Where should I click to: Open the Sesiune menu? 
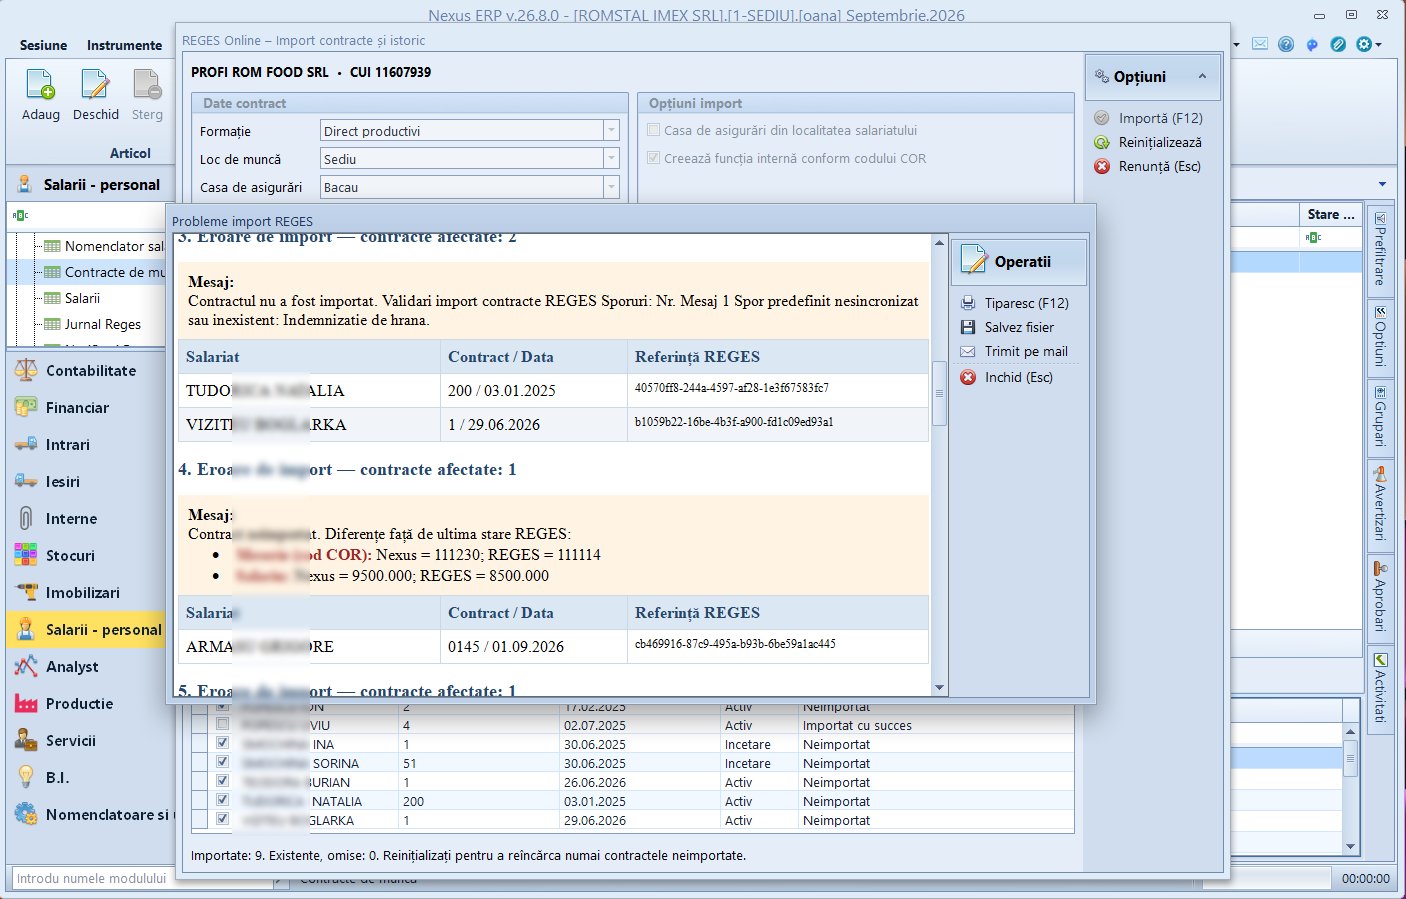pyautogui.click(x=44, y=45)
